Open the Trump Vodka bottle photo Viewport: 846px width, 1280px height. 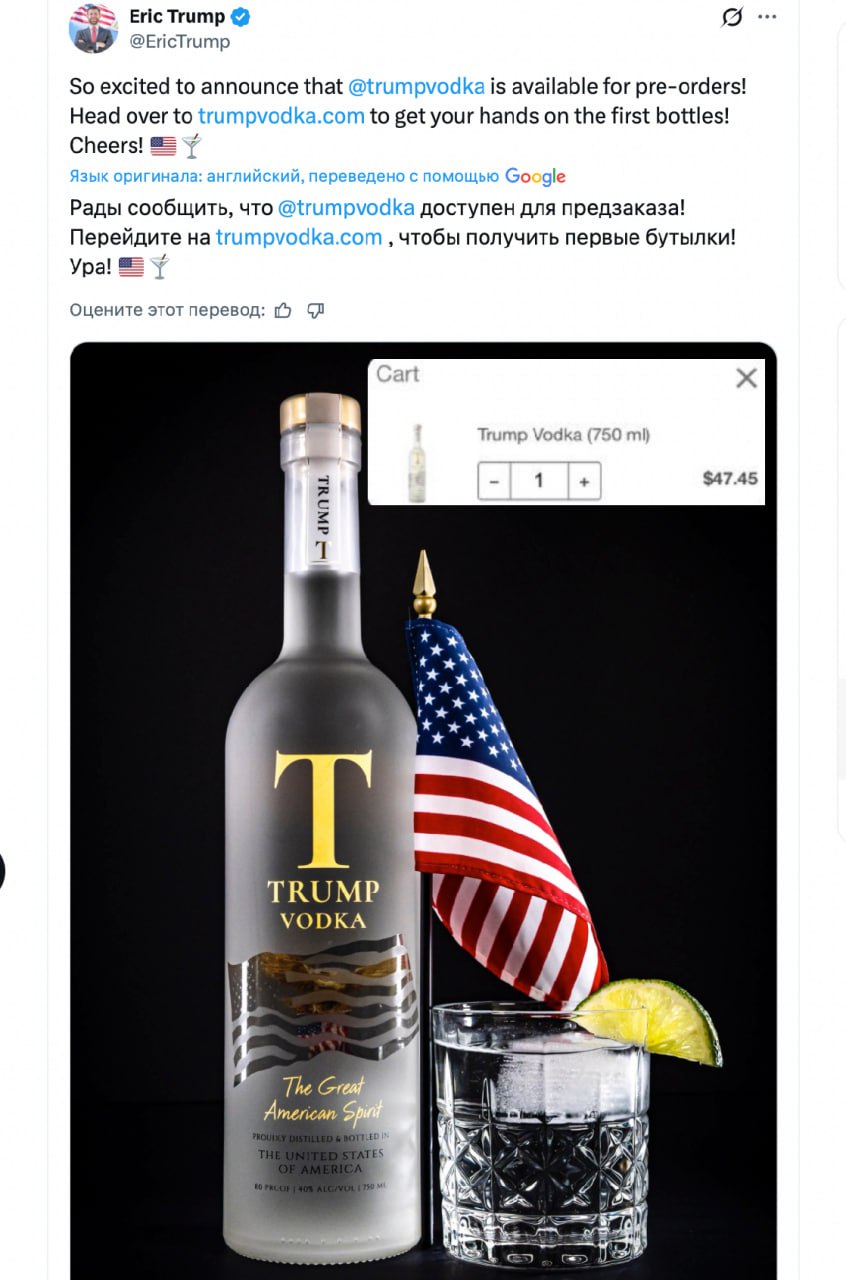423,810
